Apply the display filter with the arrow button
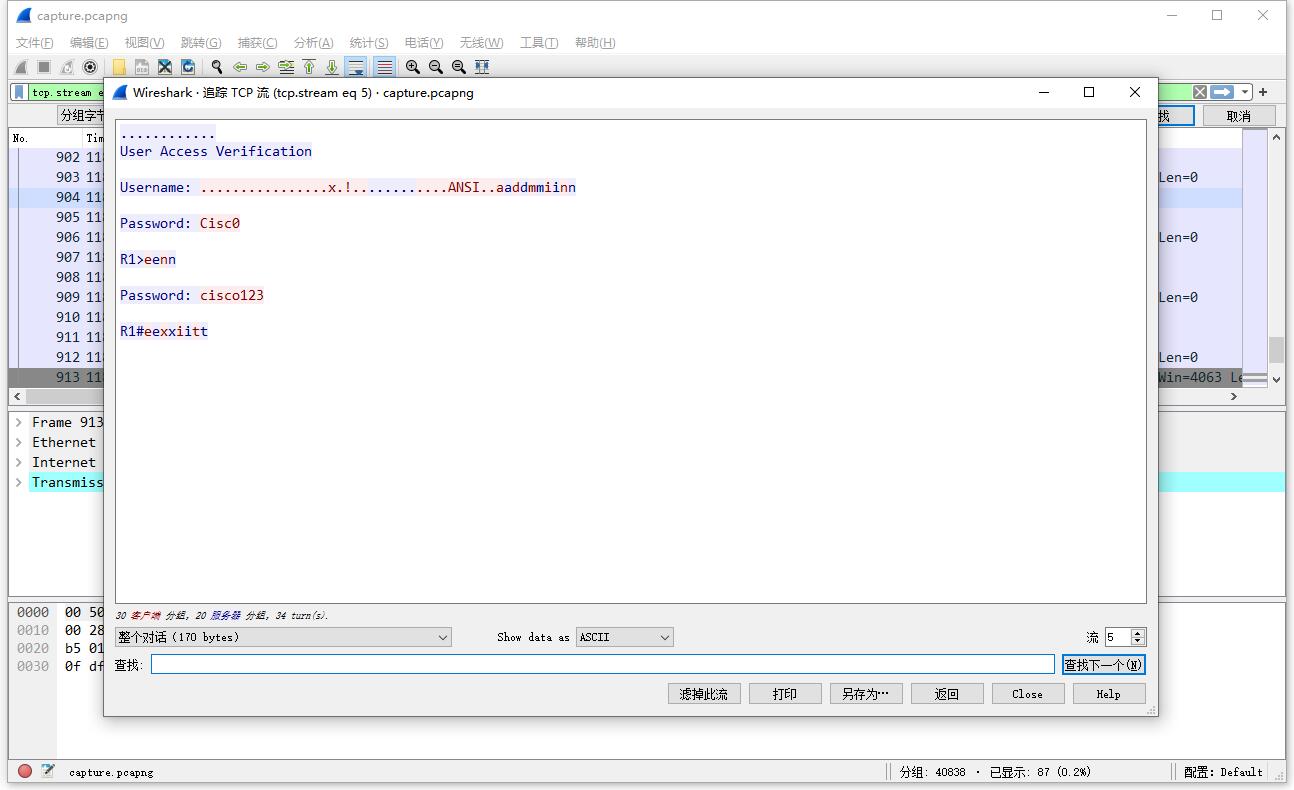The height and width of the screenshot is (790, 1294). [x=1222, y=92]
